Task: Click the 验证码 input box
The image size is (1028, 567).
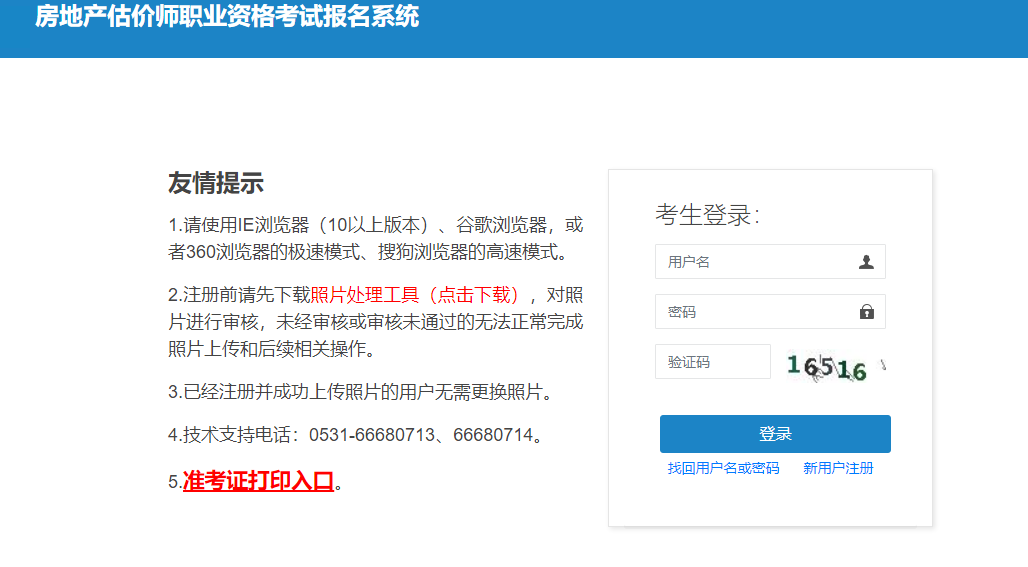Action: click(x=712, y=362)
